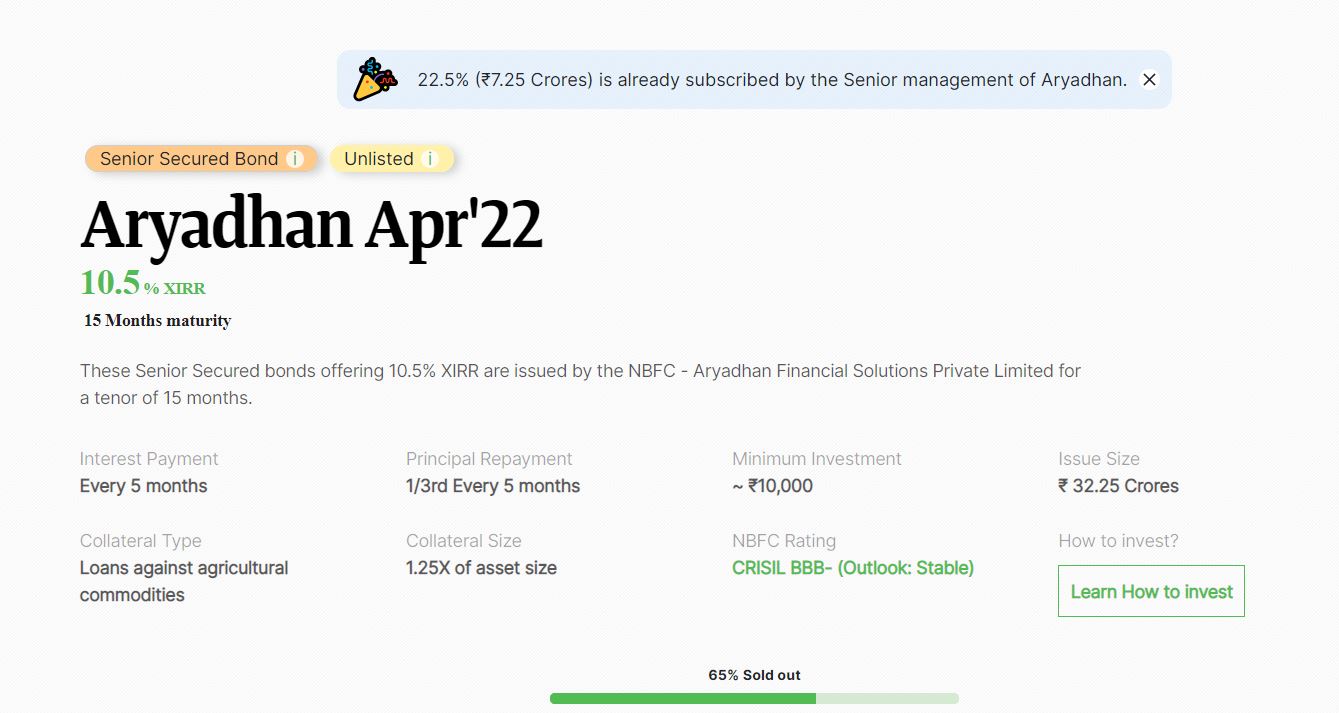Click the Interest Payment Every 5 months value
The image size is (1339, 713).
[144, 486]
